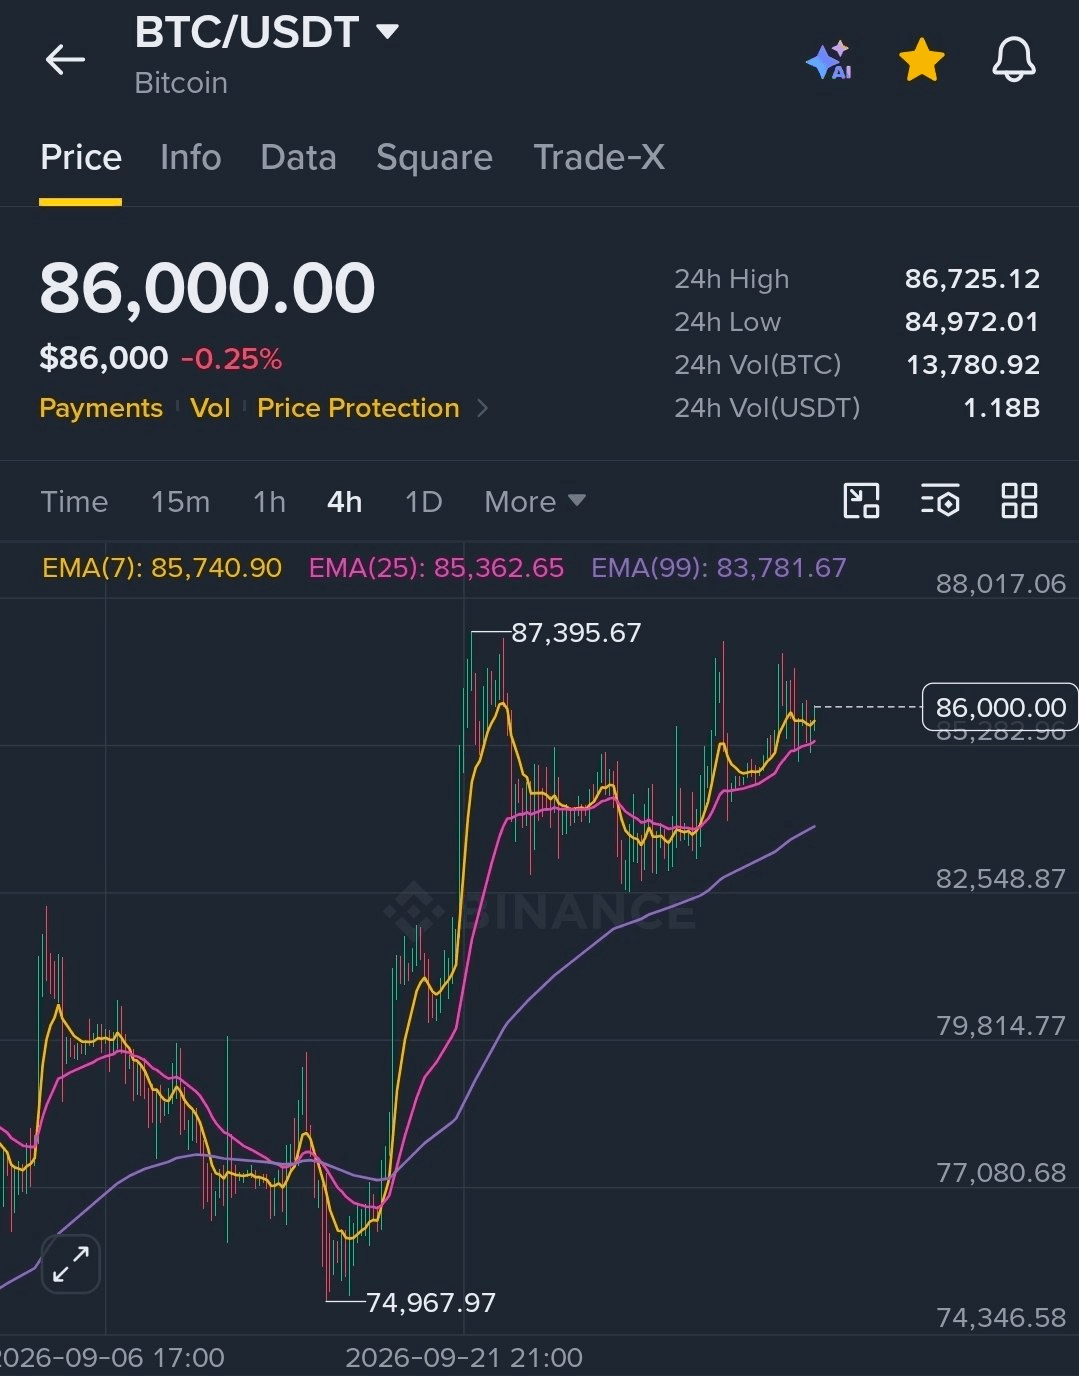
Task: Open the chart indicator settings icon
Action: click(940, 500)
